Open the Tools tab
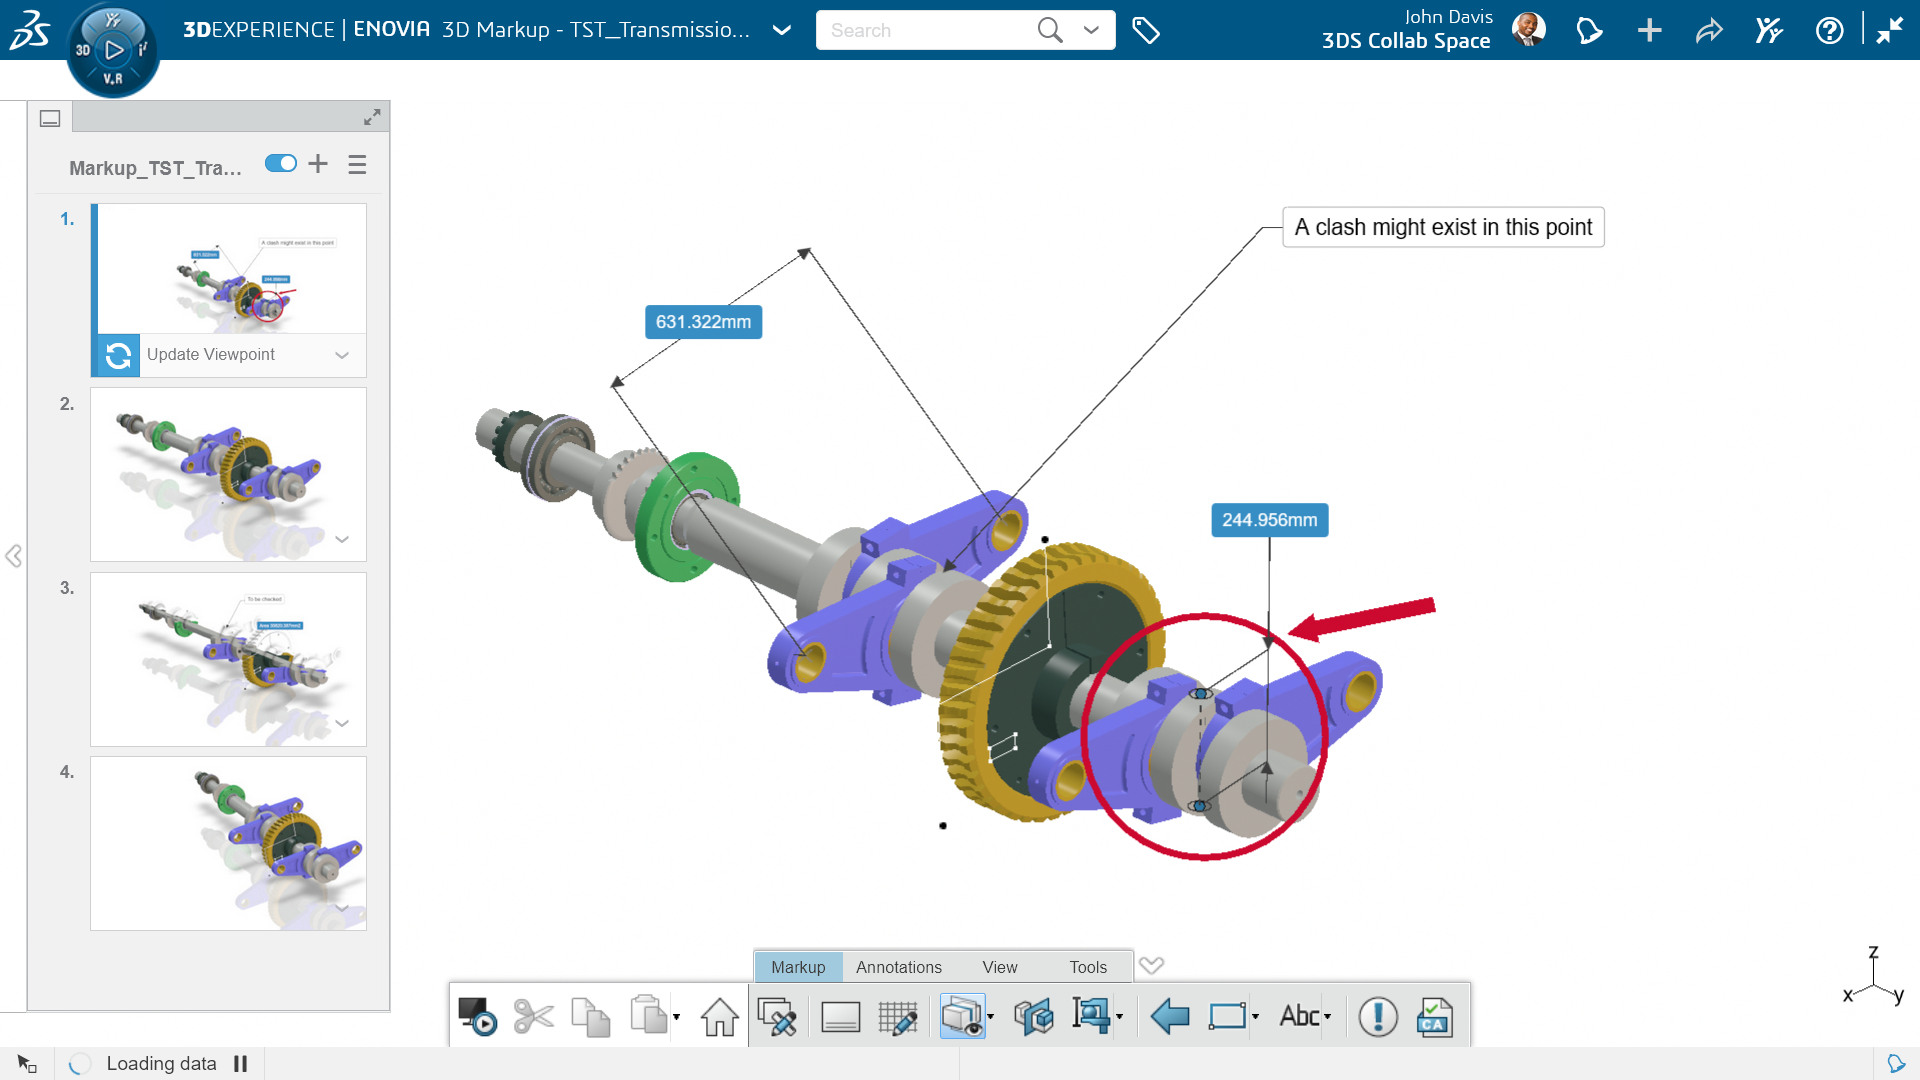Screen dimensions: 1920x1080 pos(1087,967)
